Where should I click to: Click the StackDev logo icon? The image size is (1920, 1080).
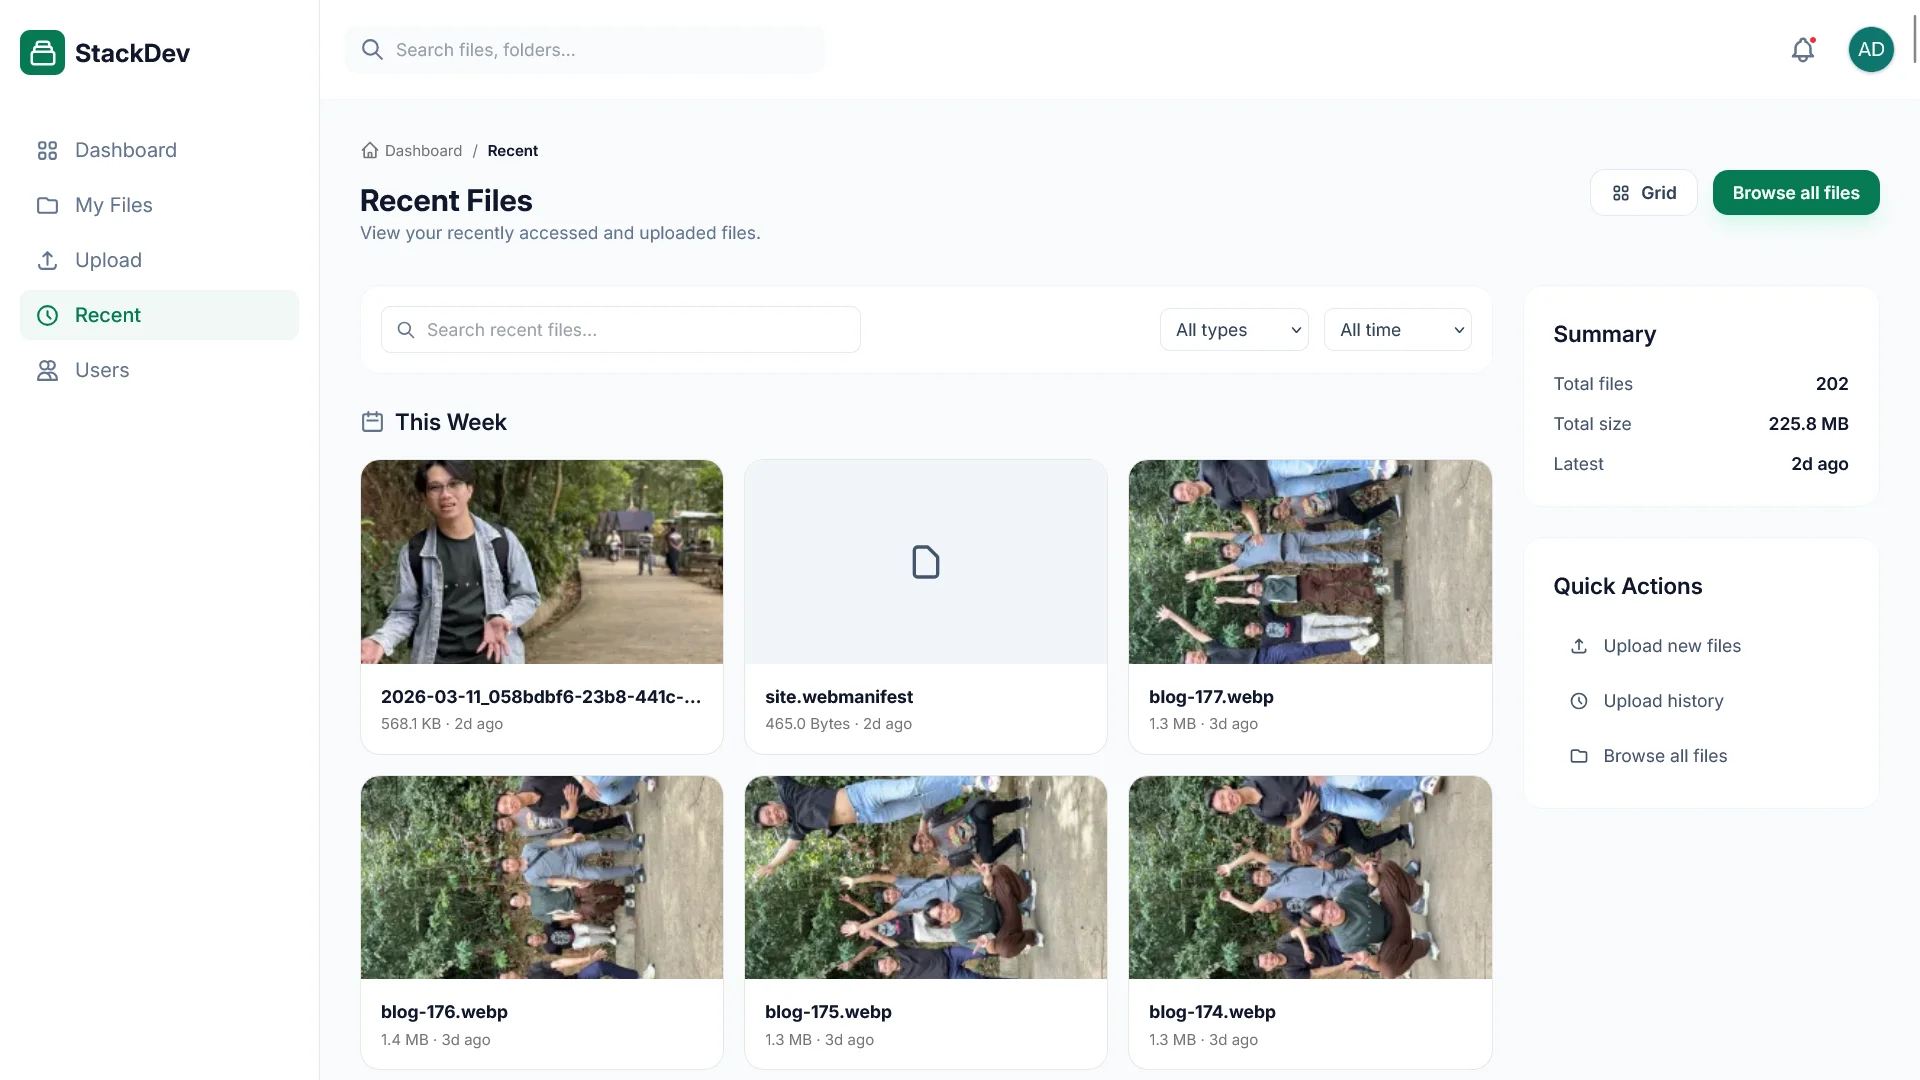(42, 53)
